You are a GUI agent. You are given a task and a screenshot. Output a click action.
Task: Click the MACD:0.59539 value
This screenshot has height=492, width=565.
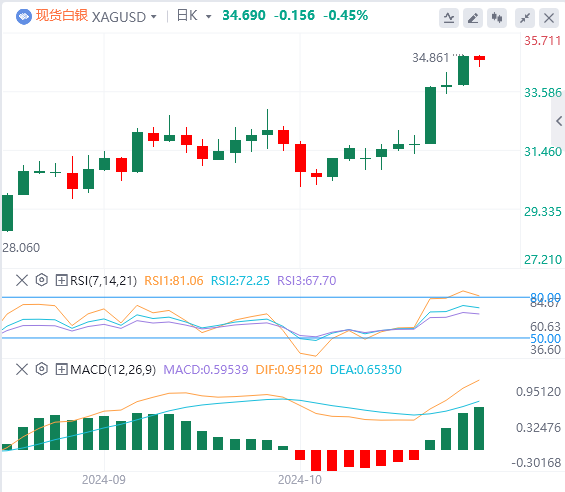206,369
